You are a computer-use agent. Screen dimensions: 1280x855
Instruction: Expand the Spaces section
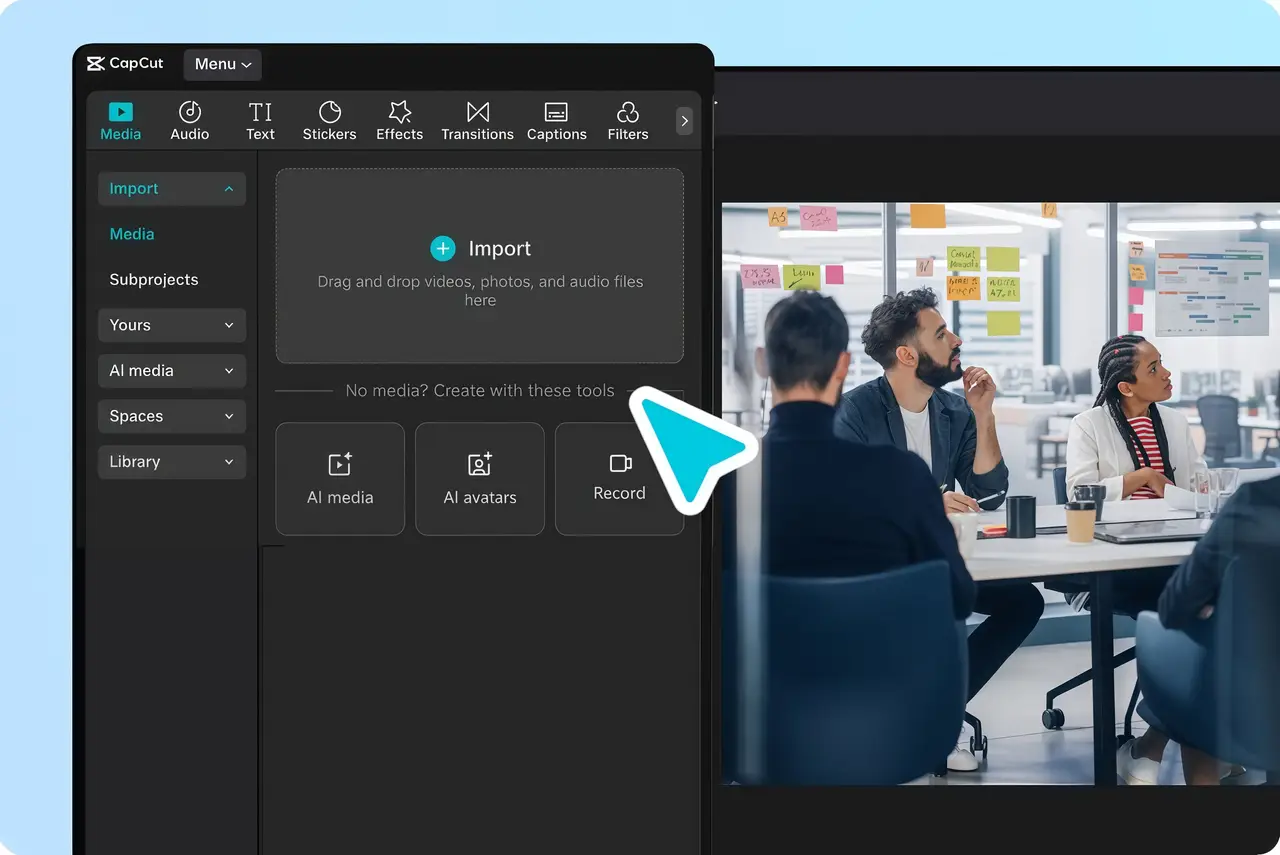coord(171,416)
